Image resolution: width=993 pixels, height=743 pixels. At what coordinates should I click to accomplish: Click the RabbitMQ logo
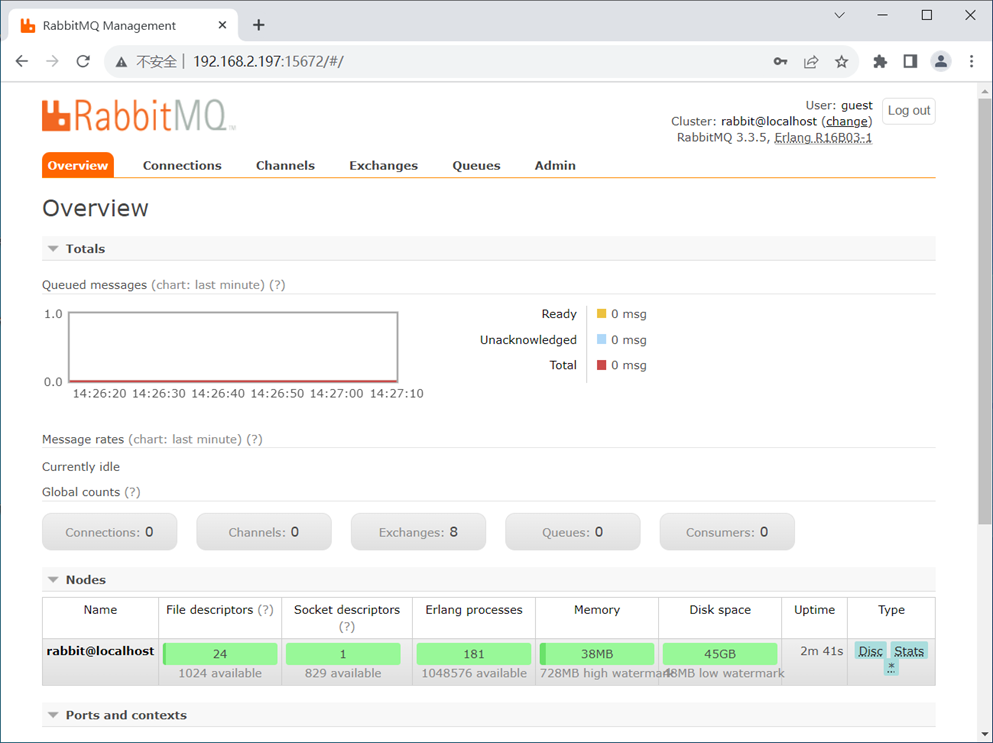coord(139,116)
